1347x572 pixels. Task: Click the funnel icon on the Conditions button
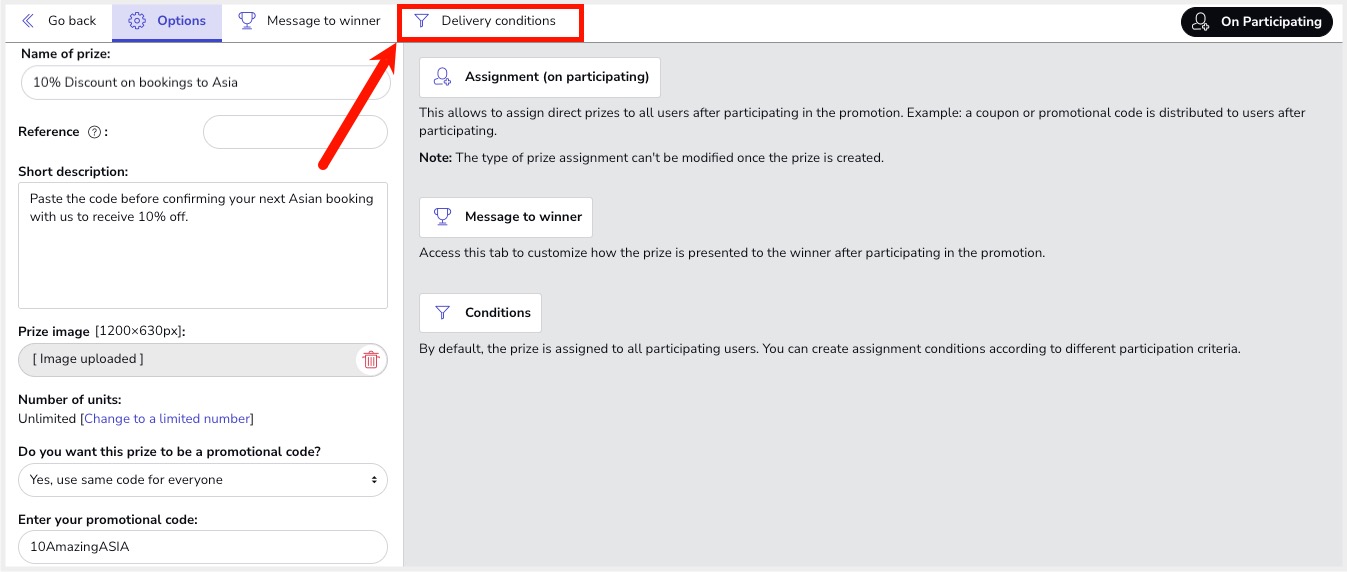pyautogui.click(x=442, y=313)
